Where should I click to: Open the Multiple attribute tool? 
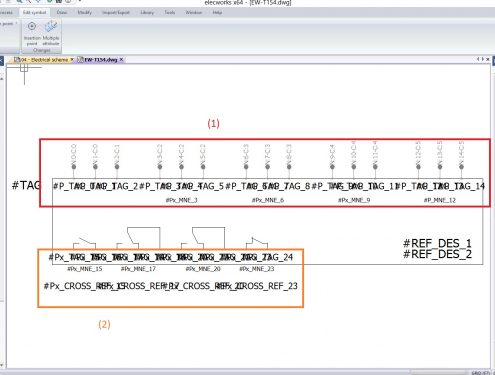(51, 33)
